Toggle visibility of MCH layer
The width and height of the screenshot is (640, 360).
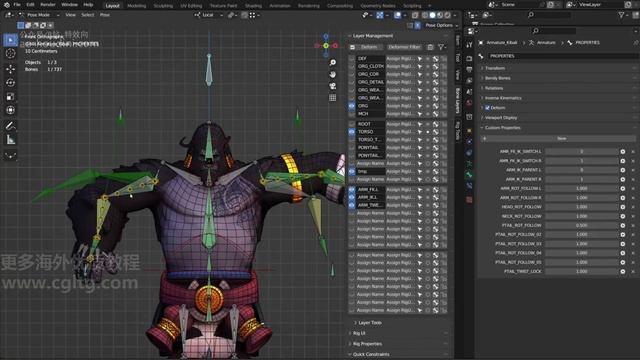pyautogui.click(x=352, y=114)
